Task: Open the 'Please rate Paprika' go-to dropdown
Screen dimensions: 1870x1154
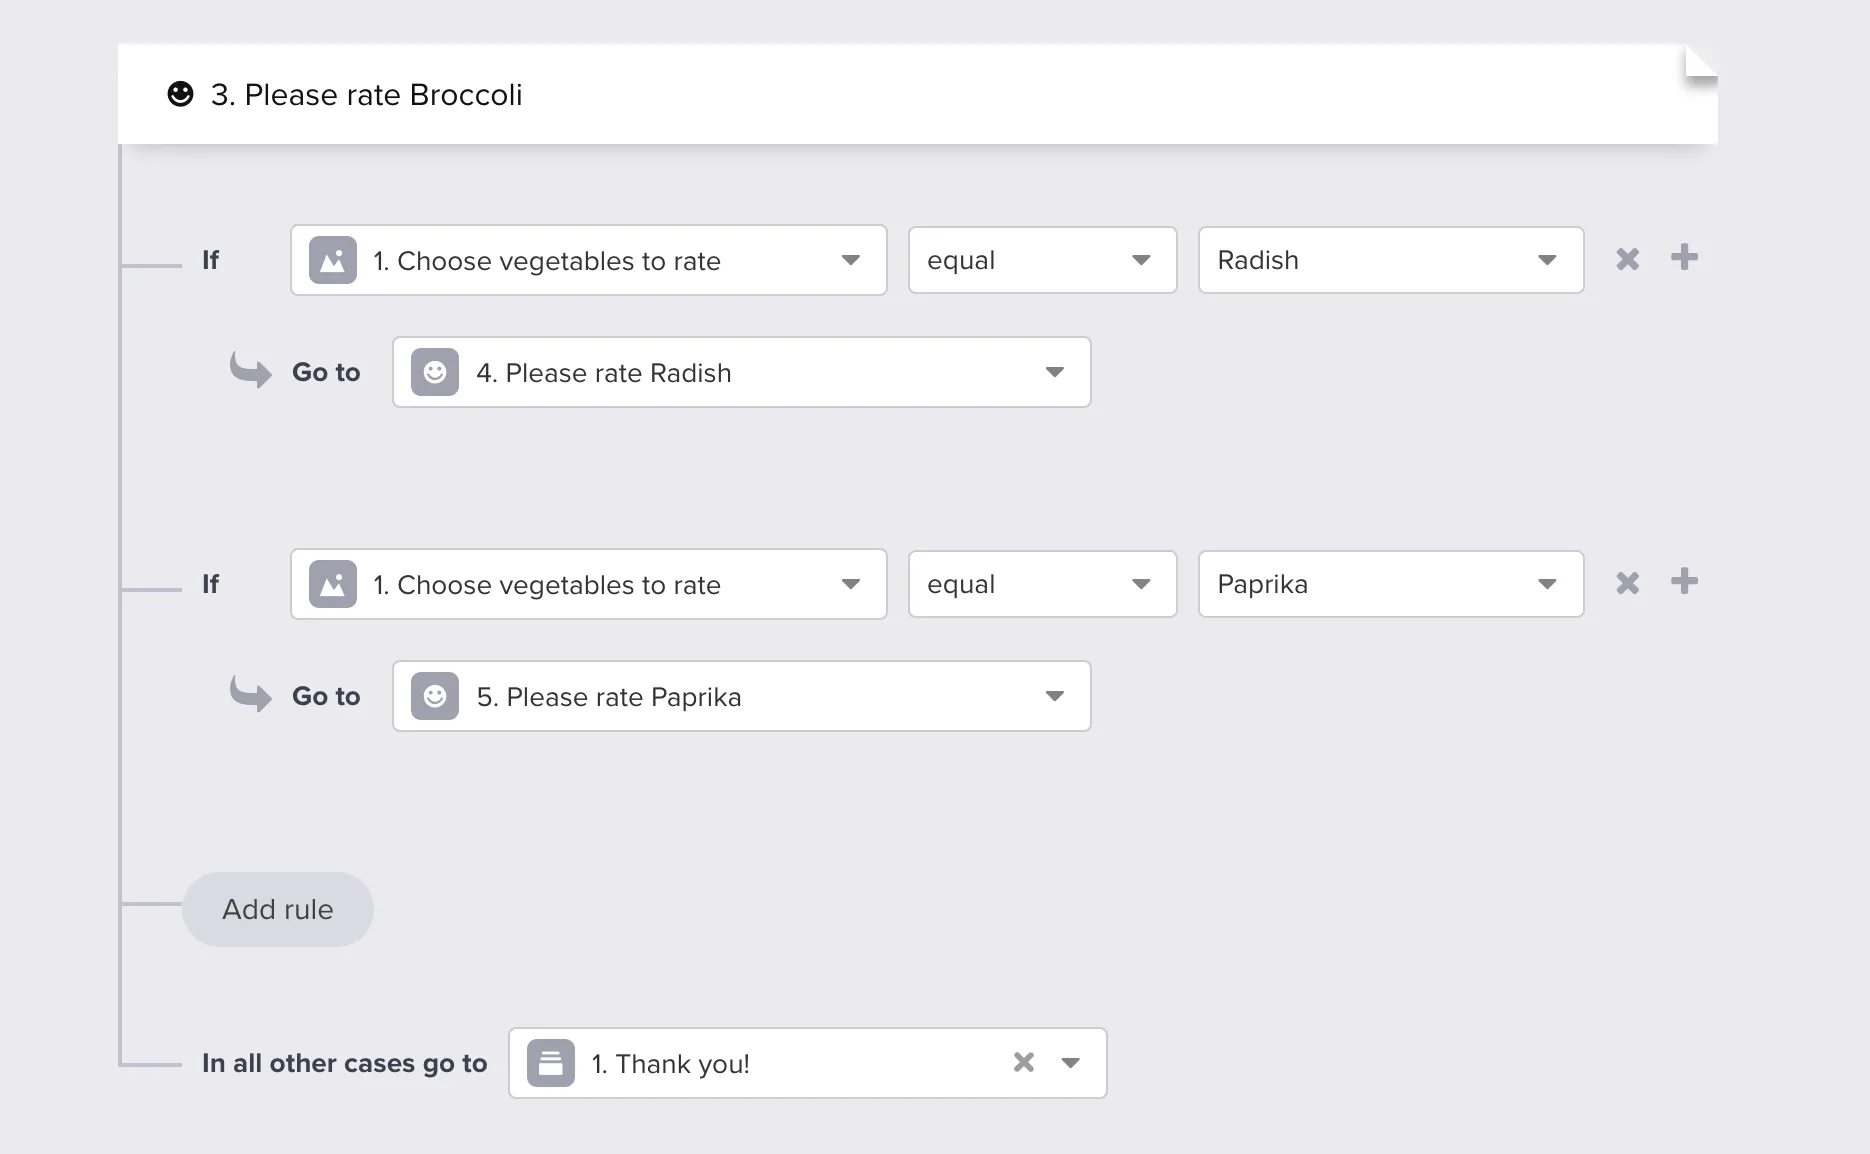Action: pyautogui.click(x=1054, y=697)
